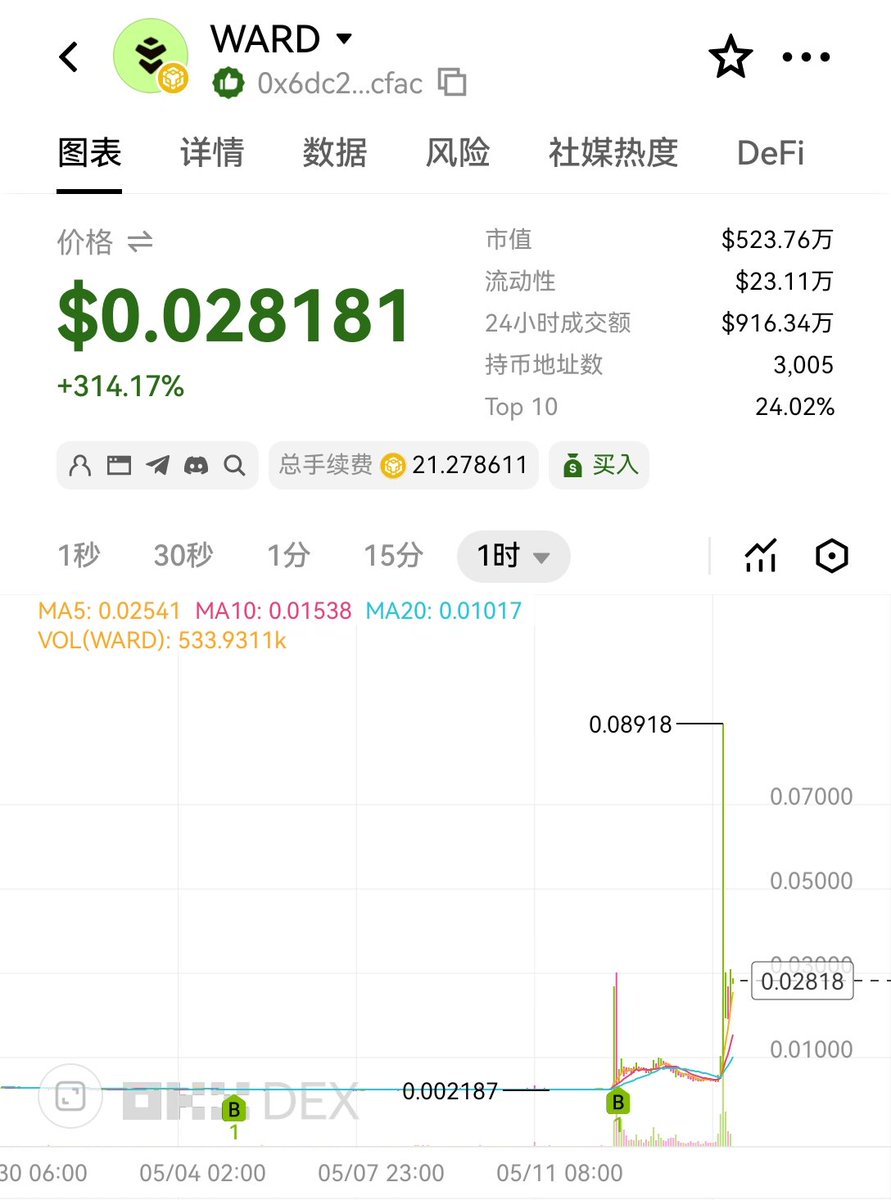Tap the B buy marker near 05/11
Image resolution: width=891 pixels, height=1200 pixels.
pyautogui.click(x=618, y=1103)
